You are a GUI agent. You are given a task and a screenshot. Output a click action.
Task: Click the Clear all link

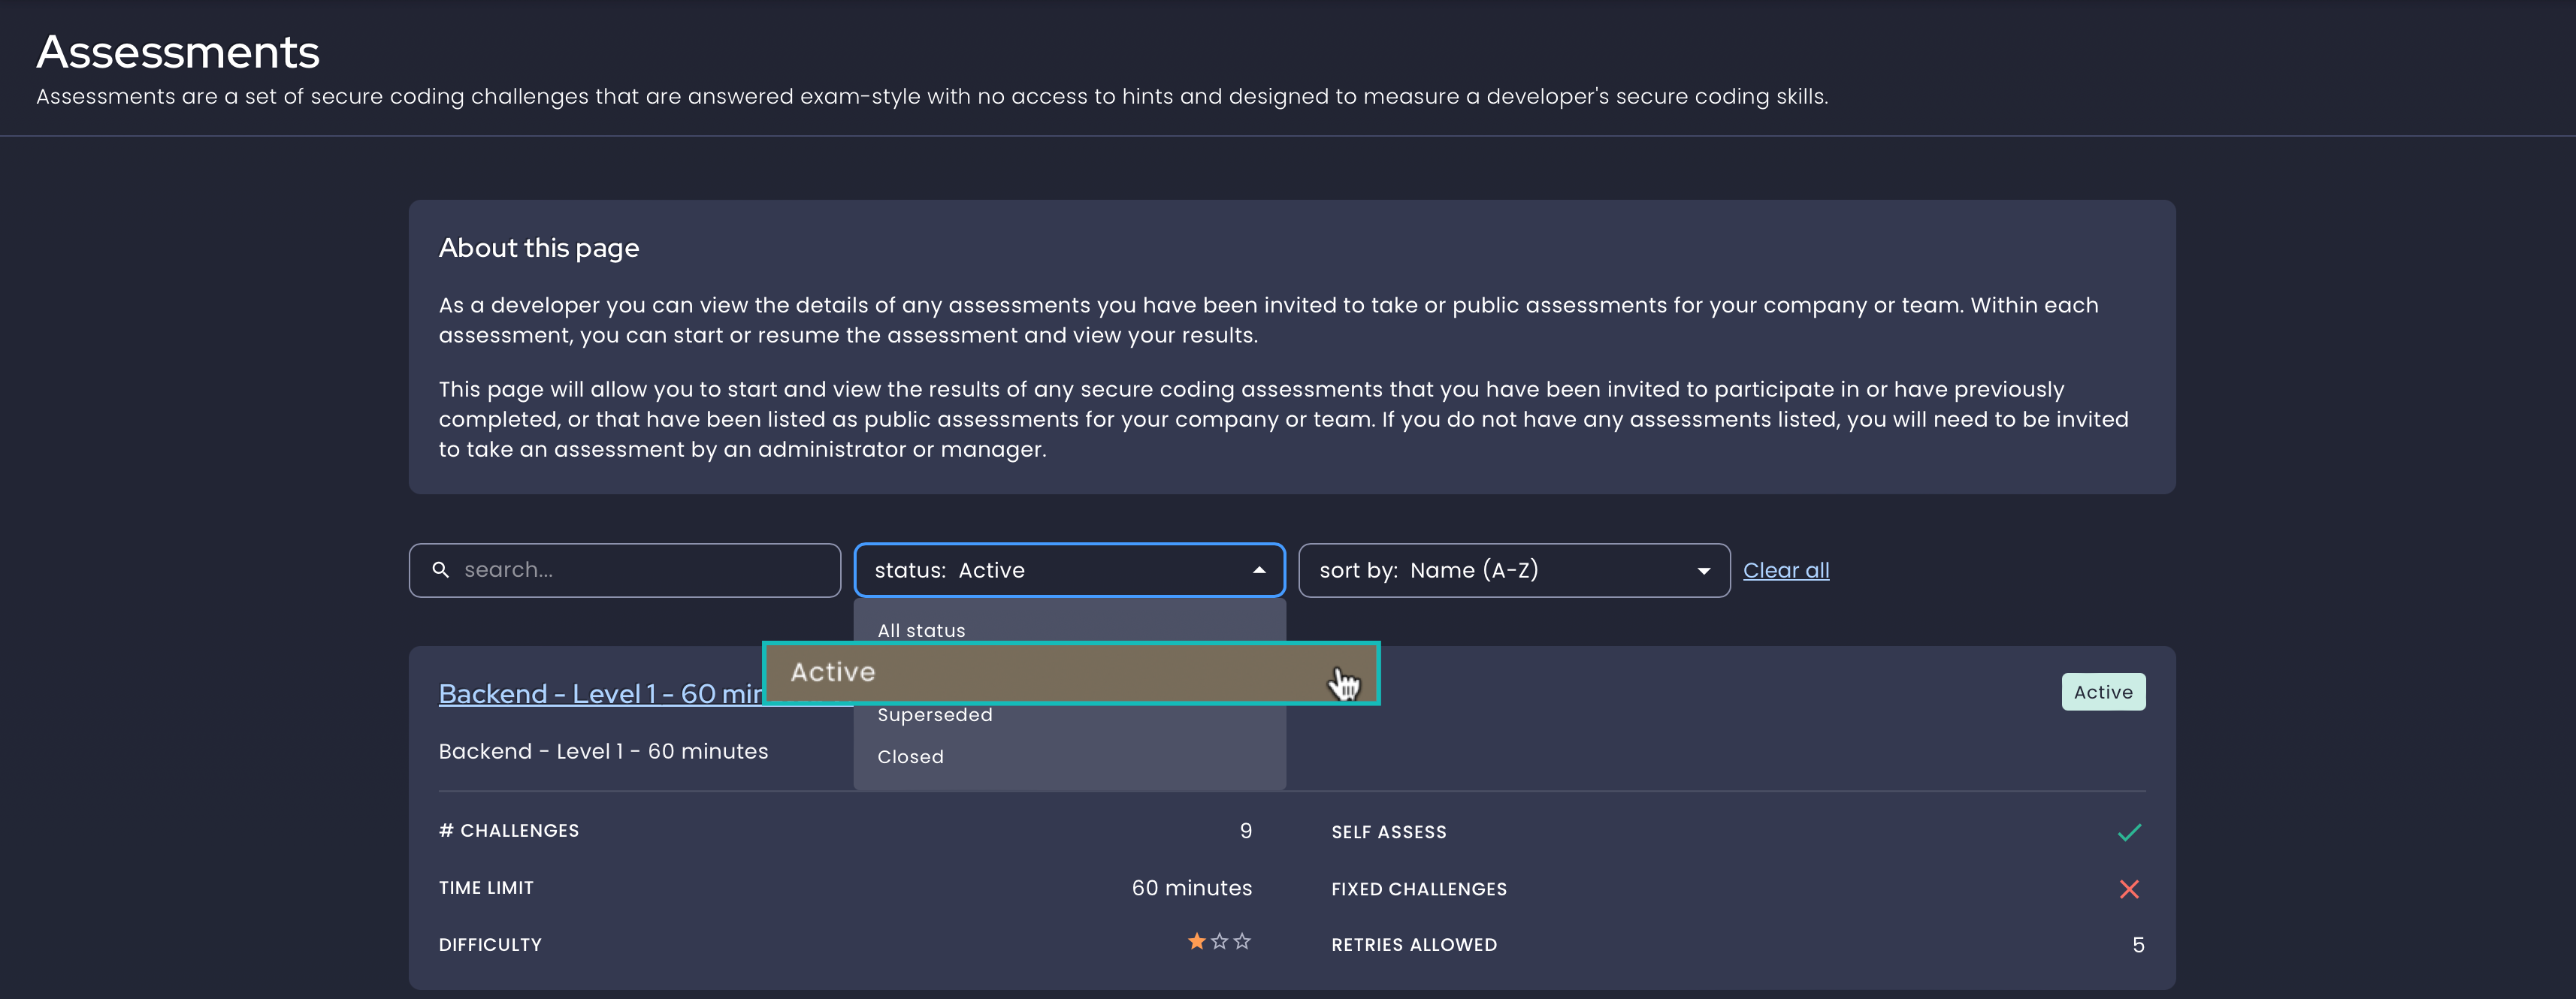tap(1786, 569)
